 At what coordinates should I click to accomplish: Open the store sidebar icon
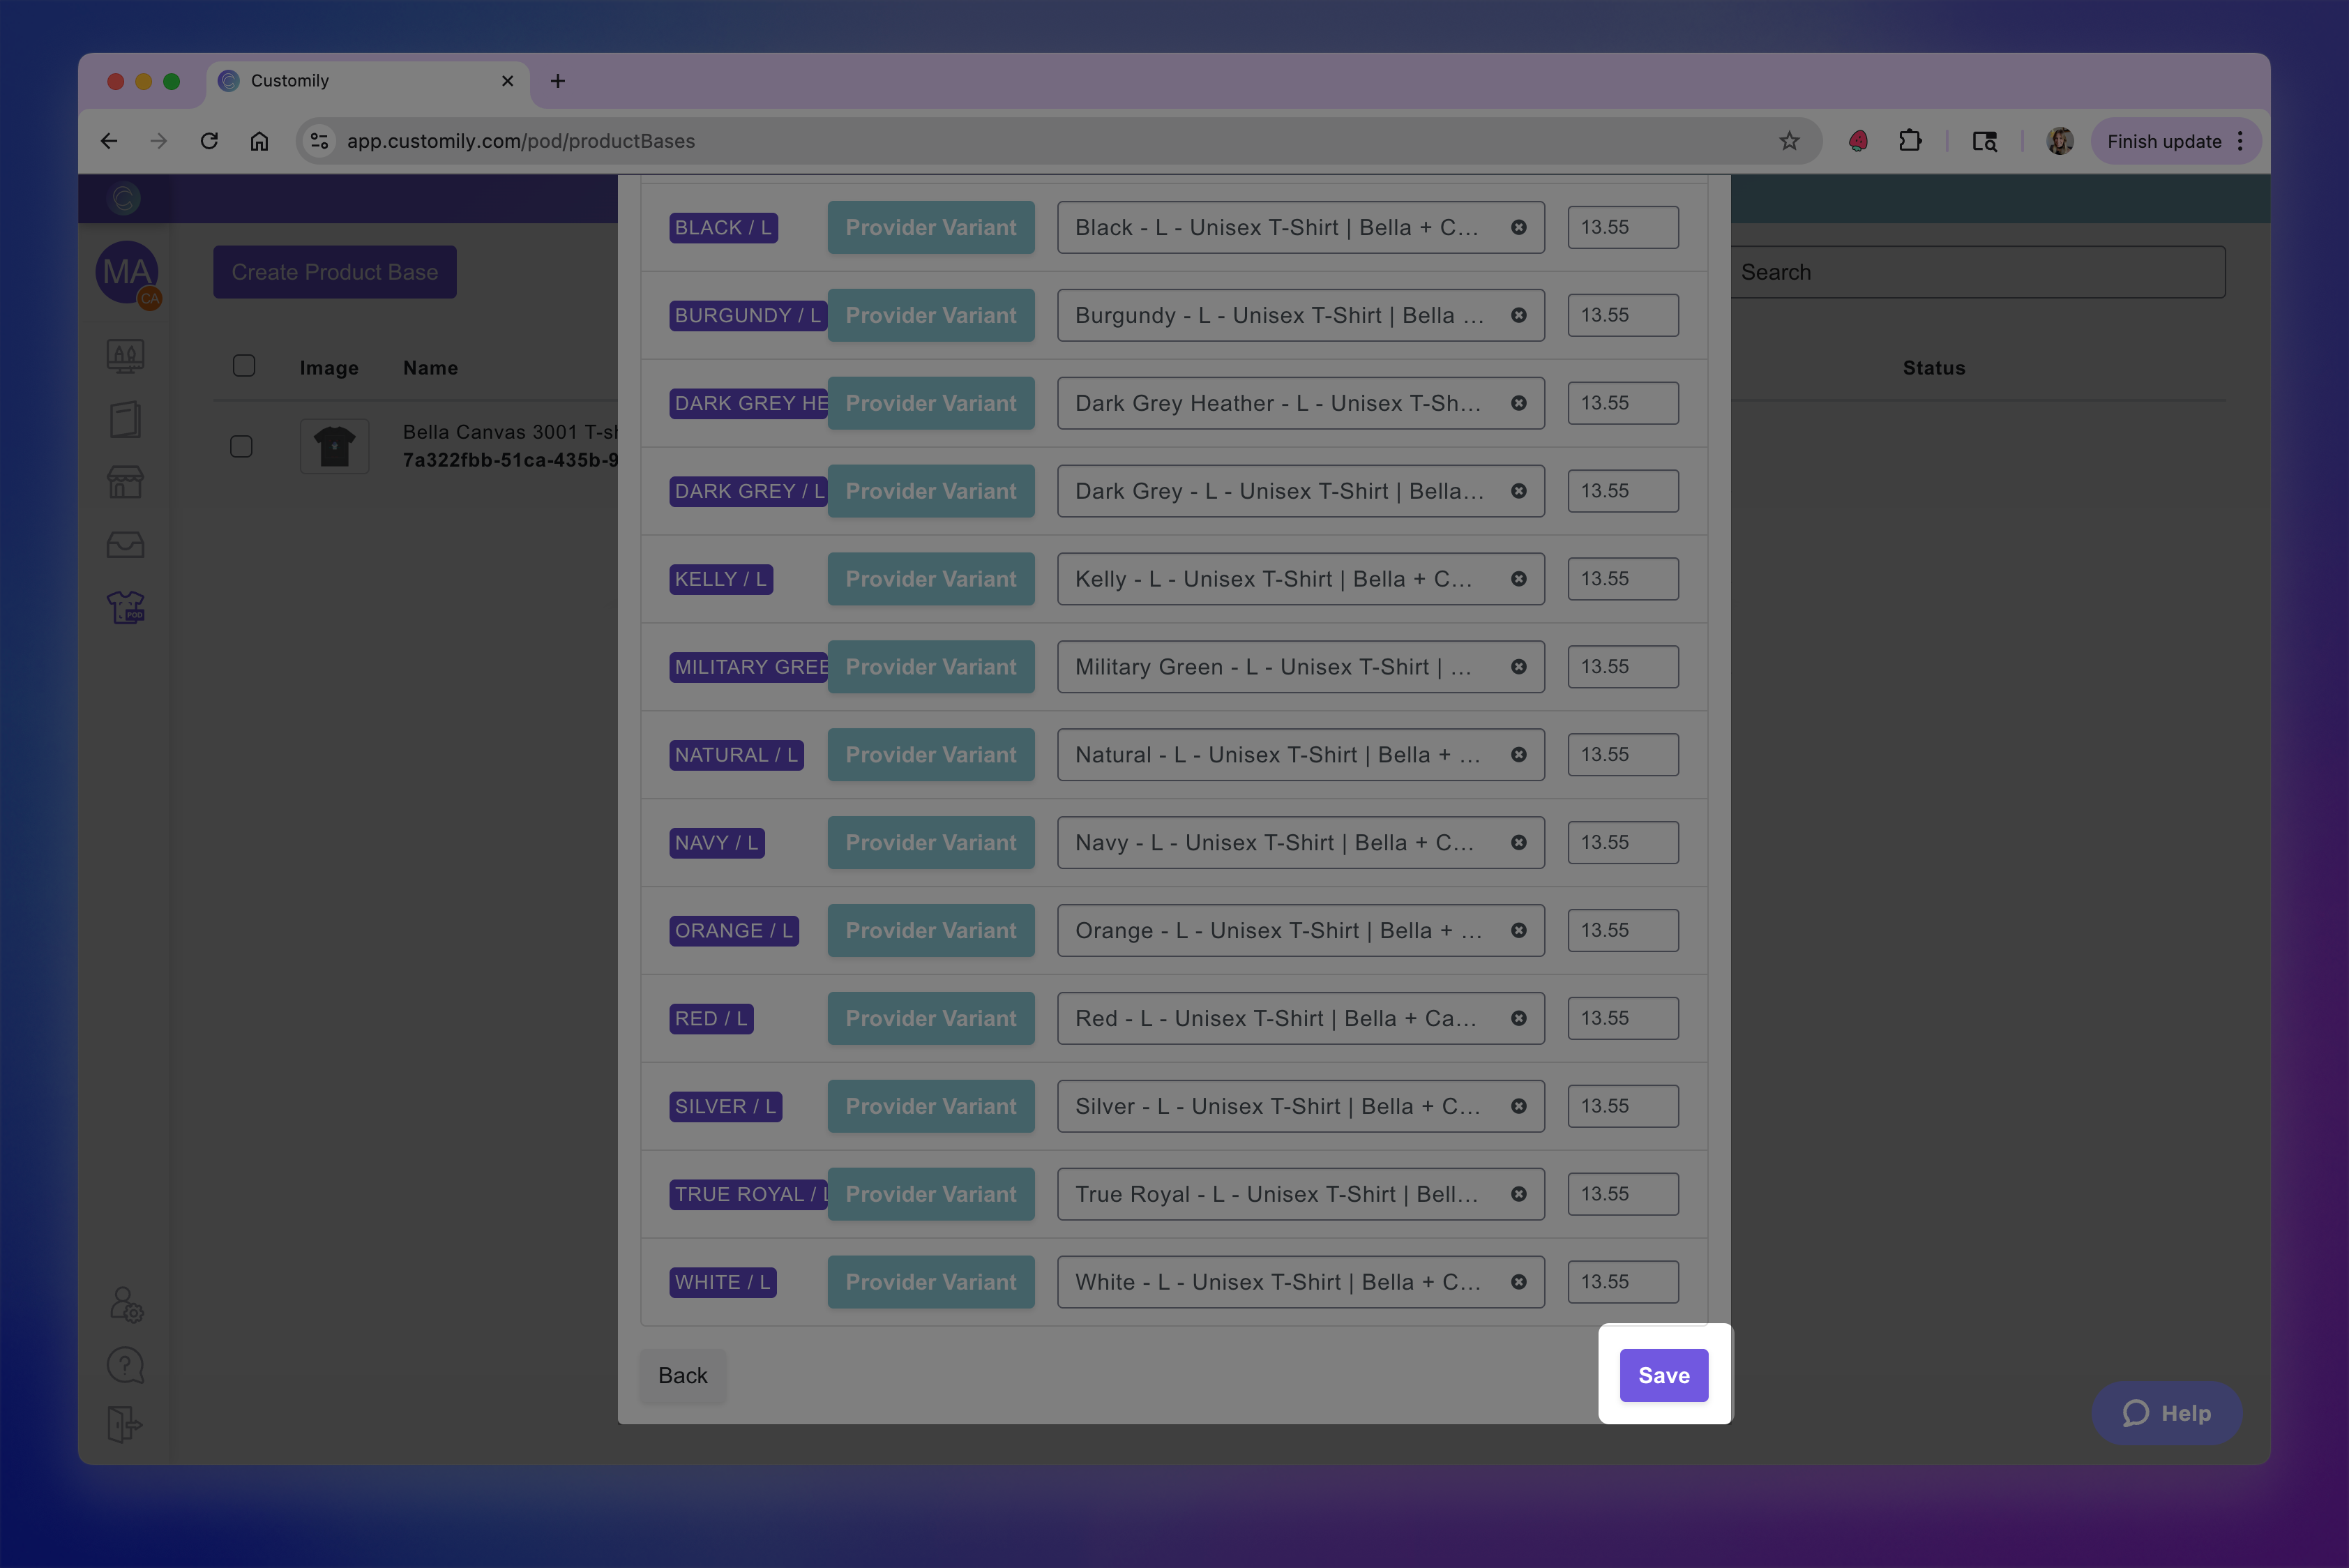126,483
